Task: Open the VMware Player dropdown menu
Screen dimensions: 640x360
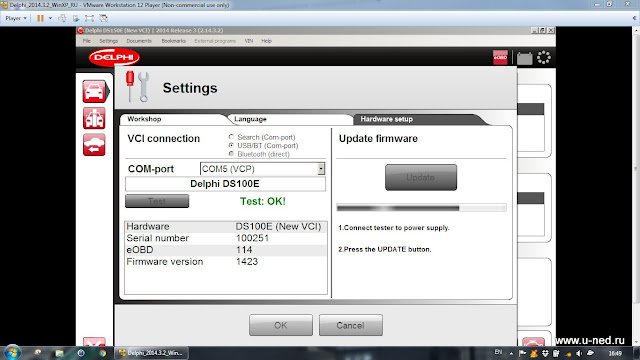Action: coord(16,18)
